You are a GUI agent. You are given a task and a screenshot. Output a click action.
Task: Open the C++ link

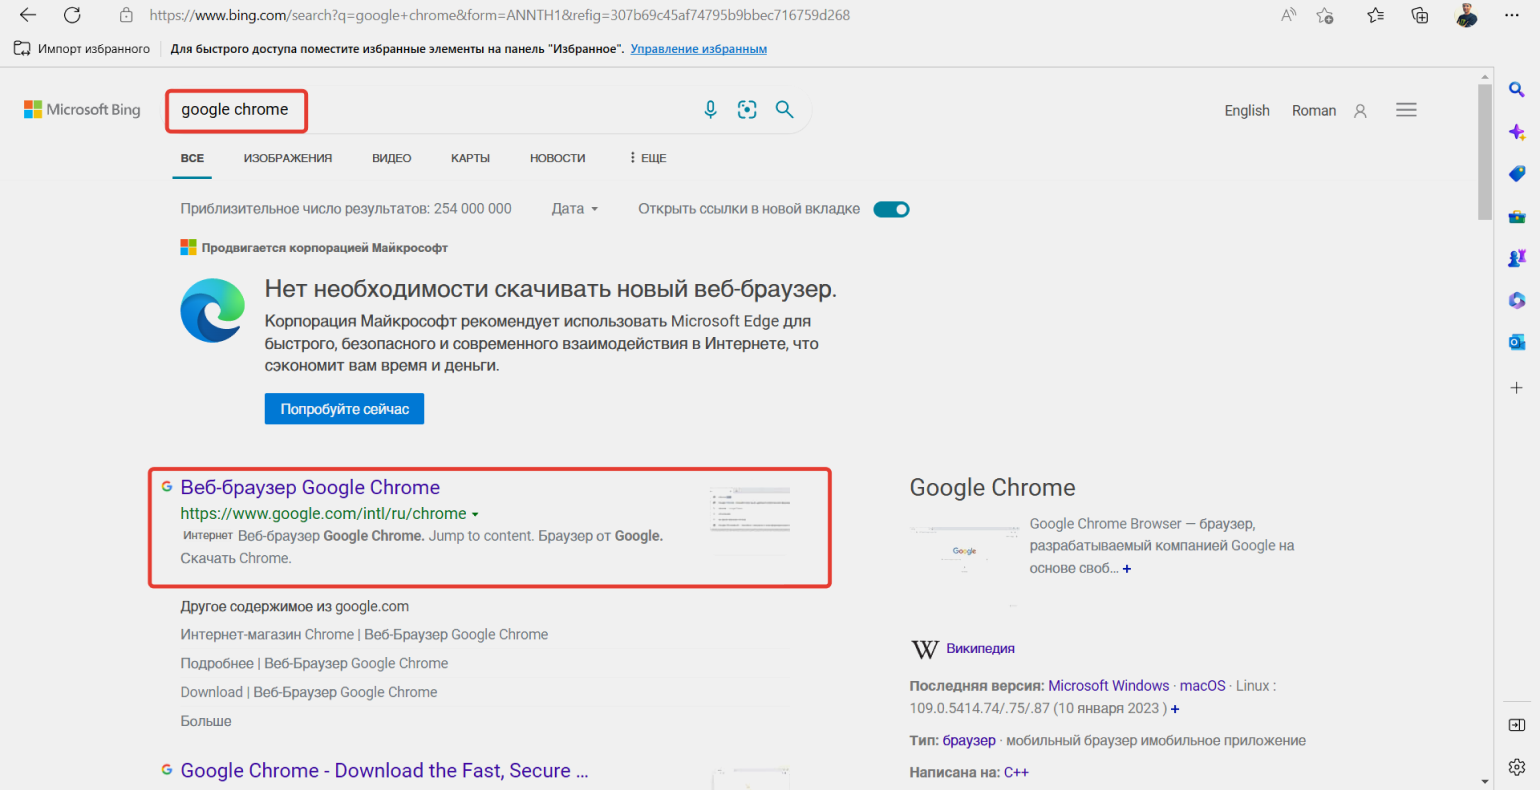(1016, 773)
